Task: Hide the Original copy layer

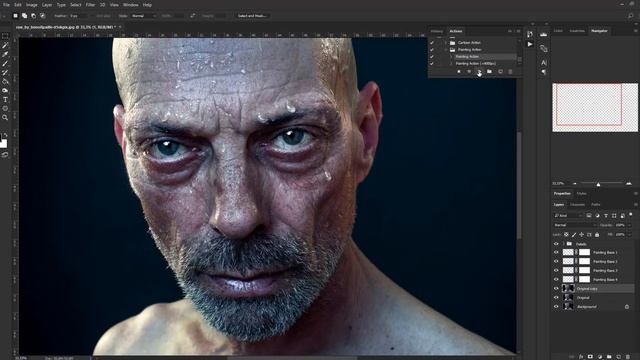Action: pyautogui.click(x=556, y=289)
